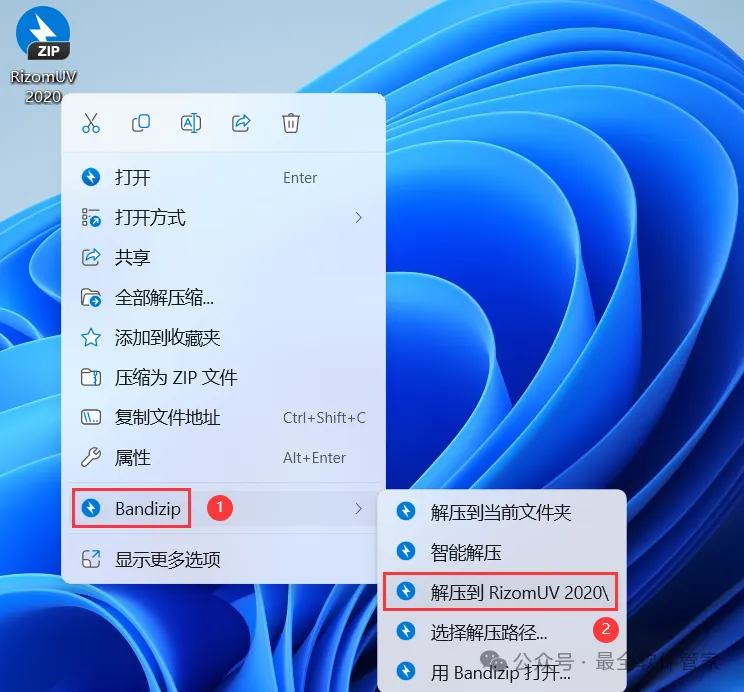
Task: Expand the 打开方式 chevron arrow
Action: 359,218
